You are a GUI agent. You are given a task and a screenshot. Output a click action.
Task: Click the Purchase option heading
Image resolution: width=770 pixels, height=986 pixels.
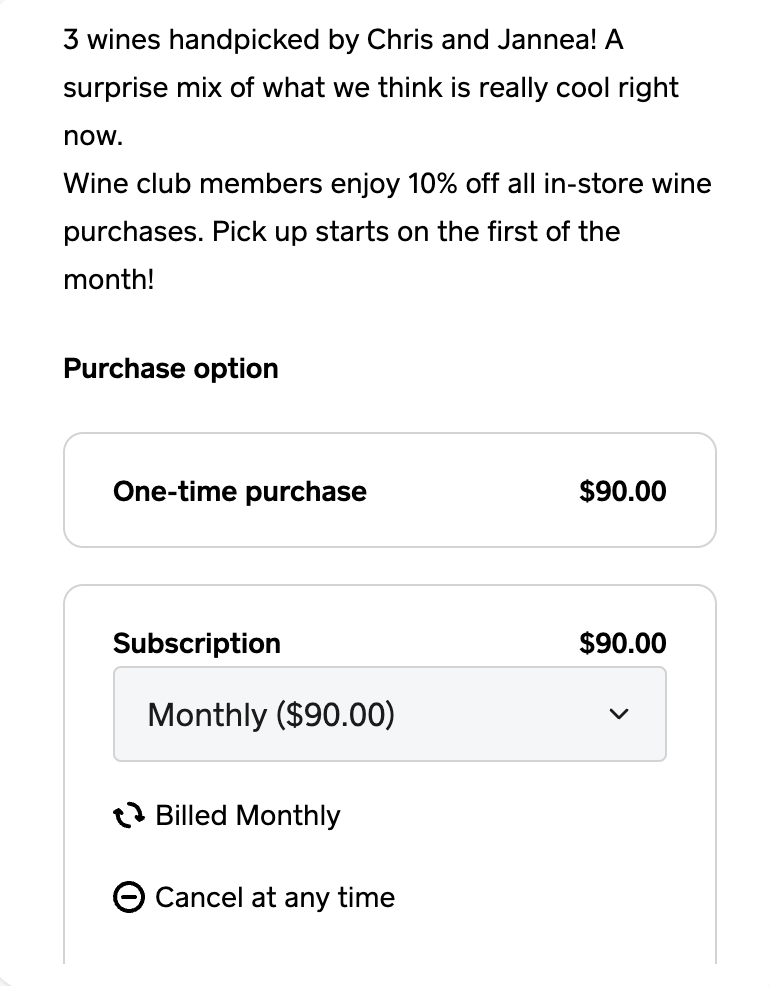coord(171,368)
